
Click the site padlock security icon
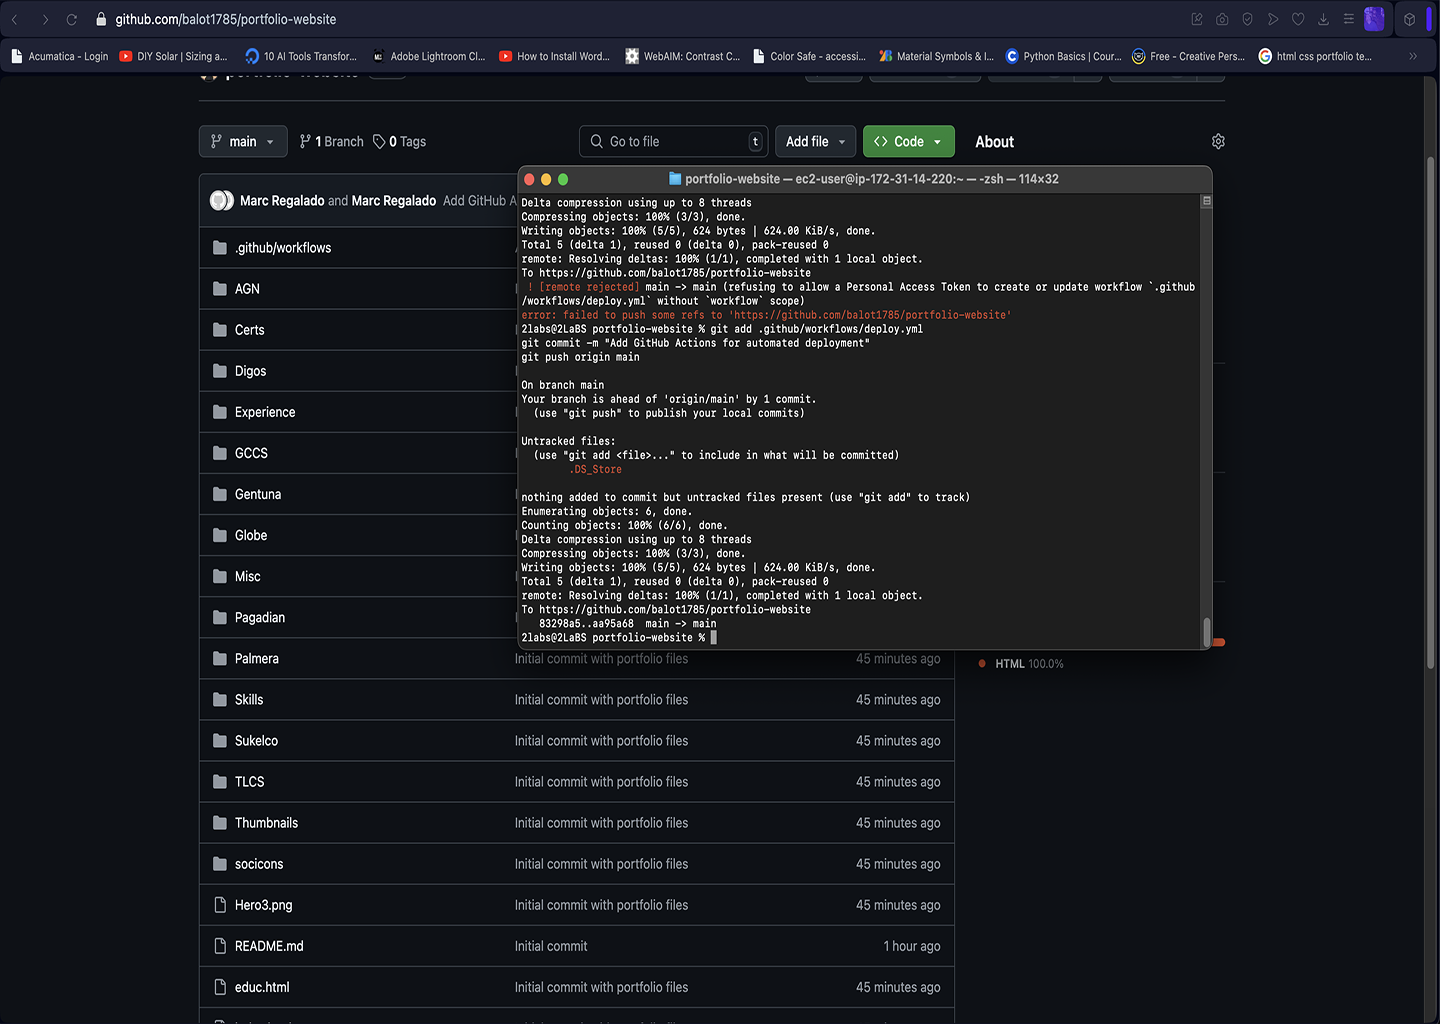pyautogui.click(x=101, y=19)
